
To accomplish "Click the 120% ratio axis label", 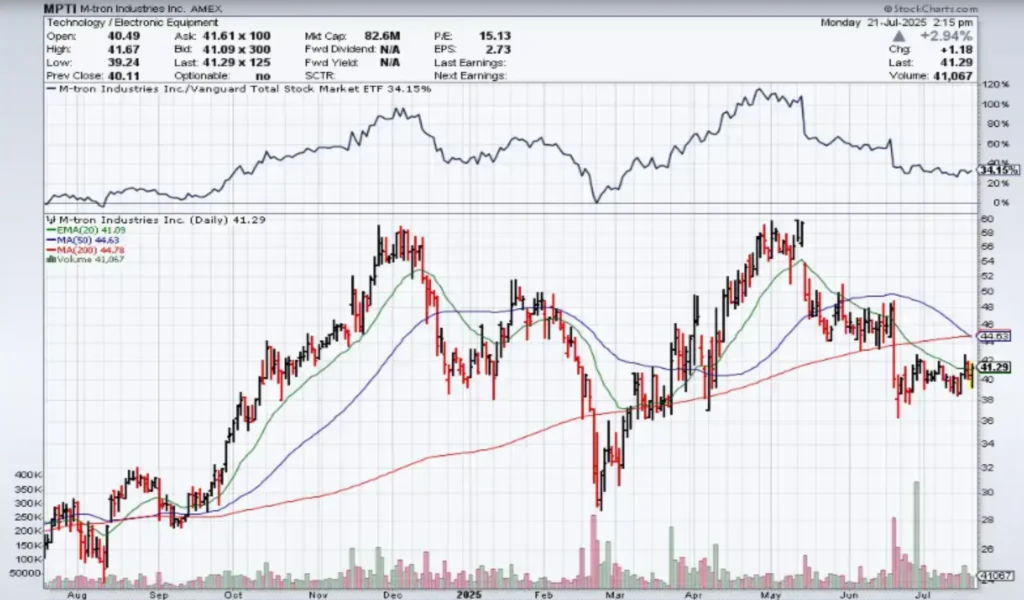I will pyautogui.click(x=996, y=85).
